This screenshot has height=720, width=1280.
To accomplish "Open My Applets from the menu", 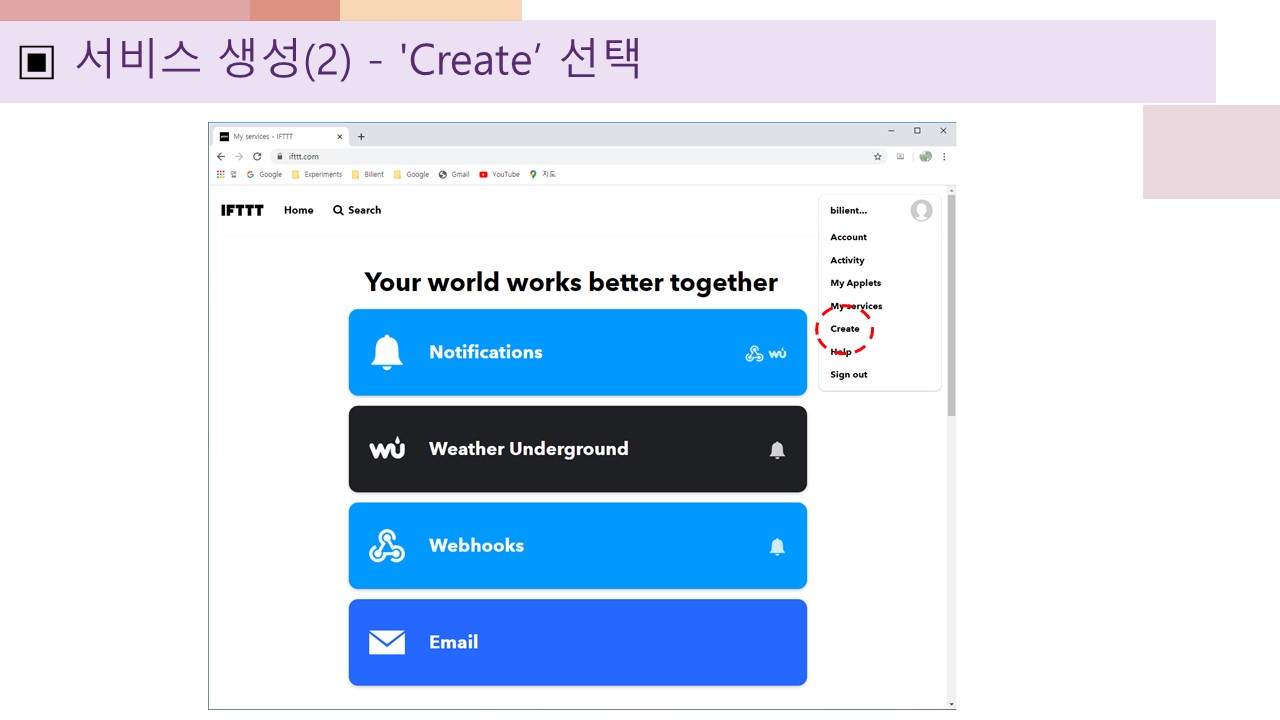I will [x=856, y=283].
